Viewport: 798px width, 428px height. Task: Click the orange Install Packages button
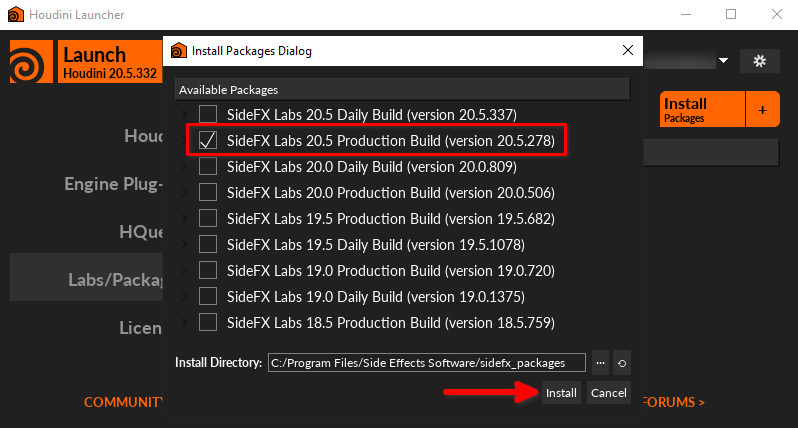(702, 109)
